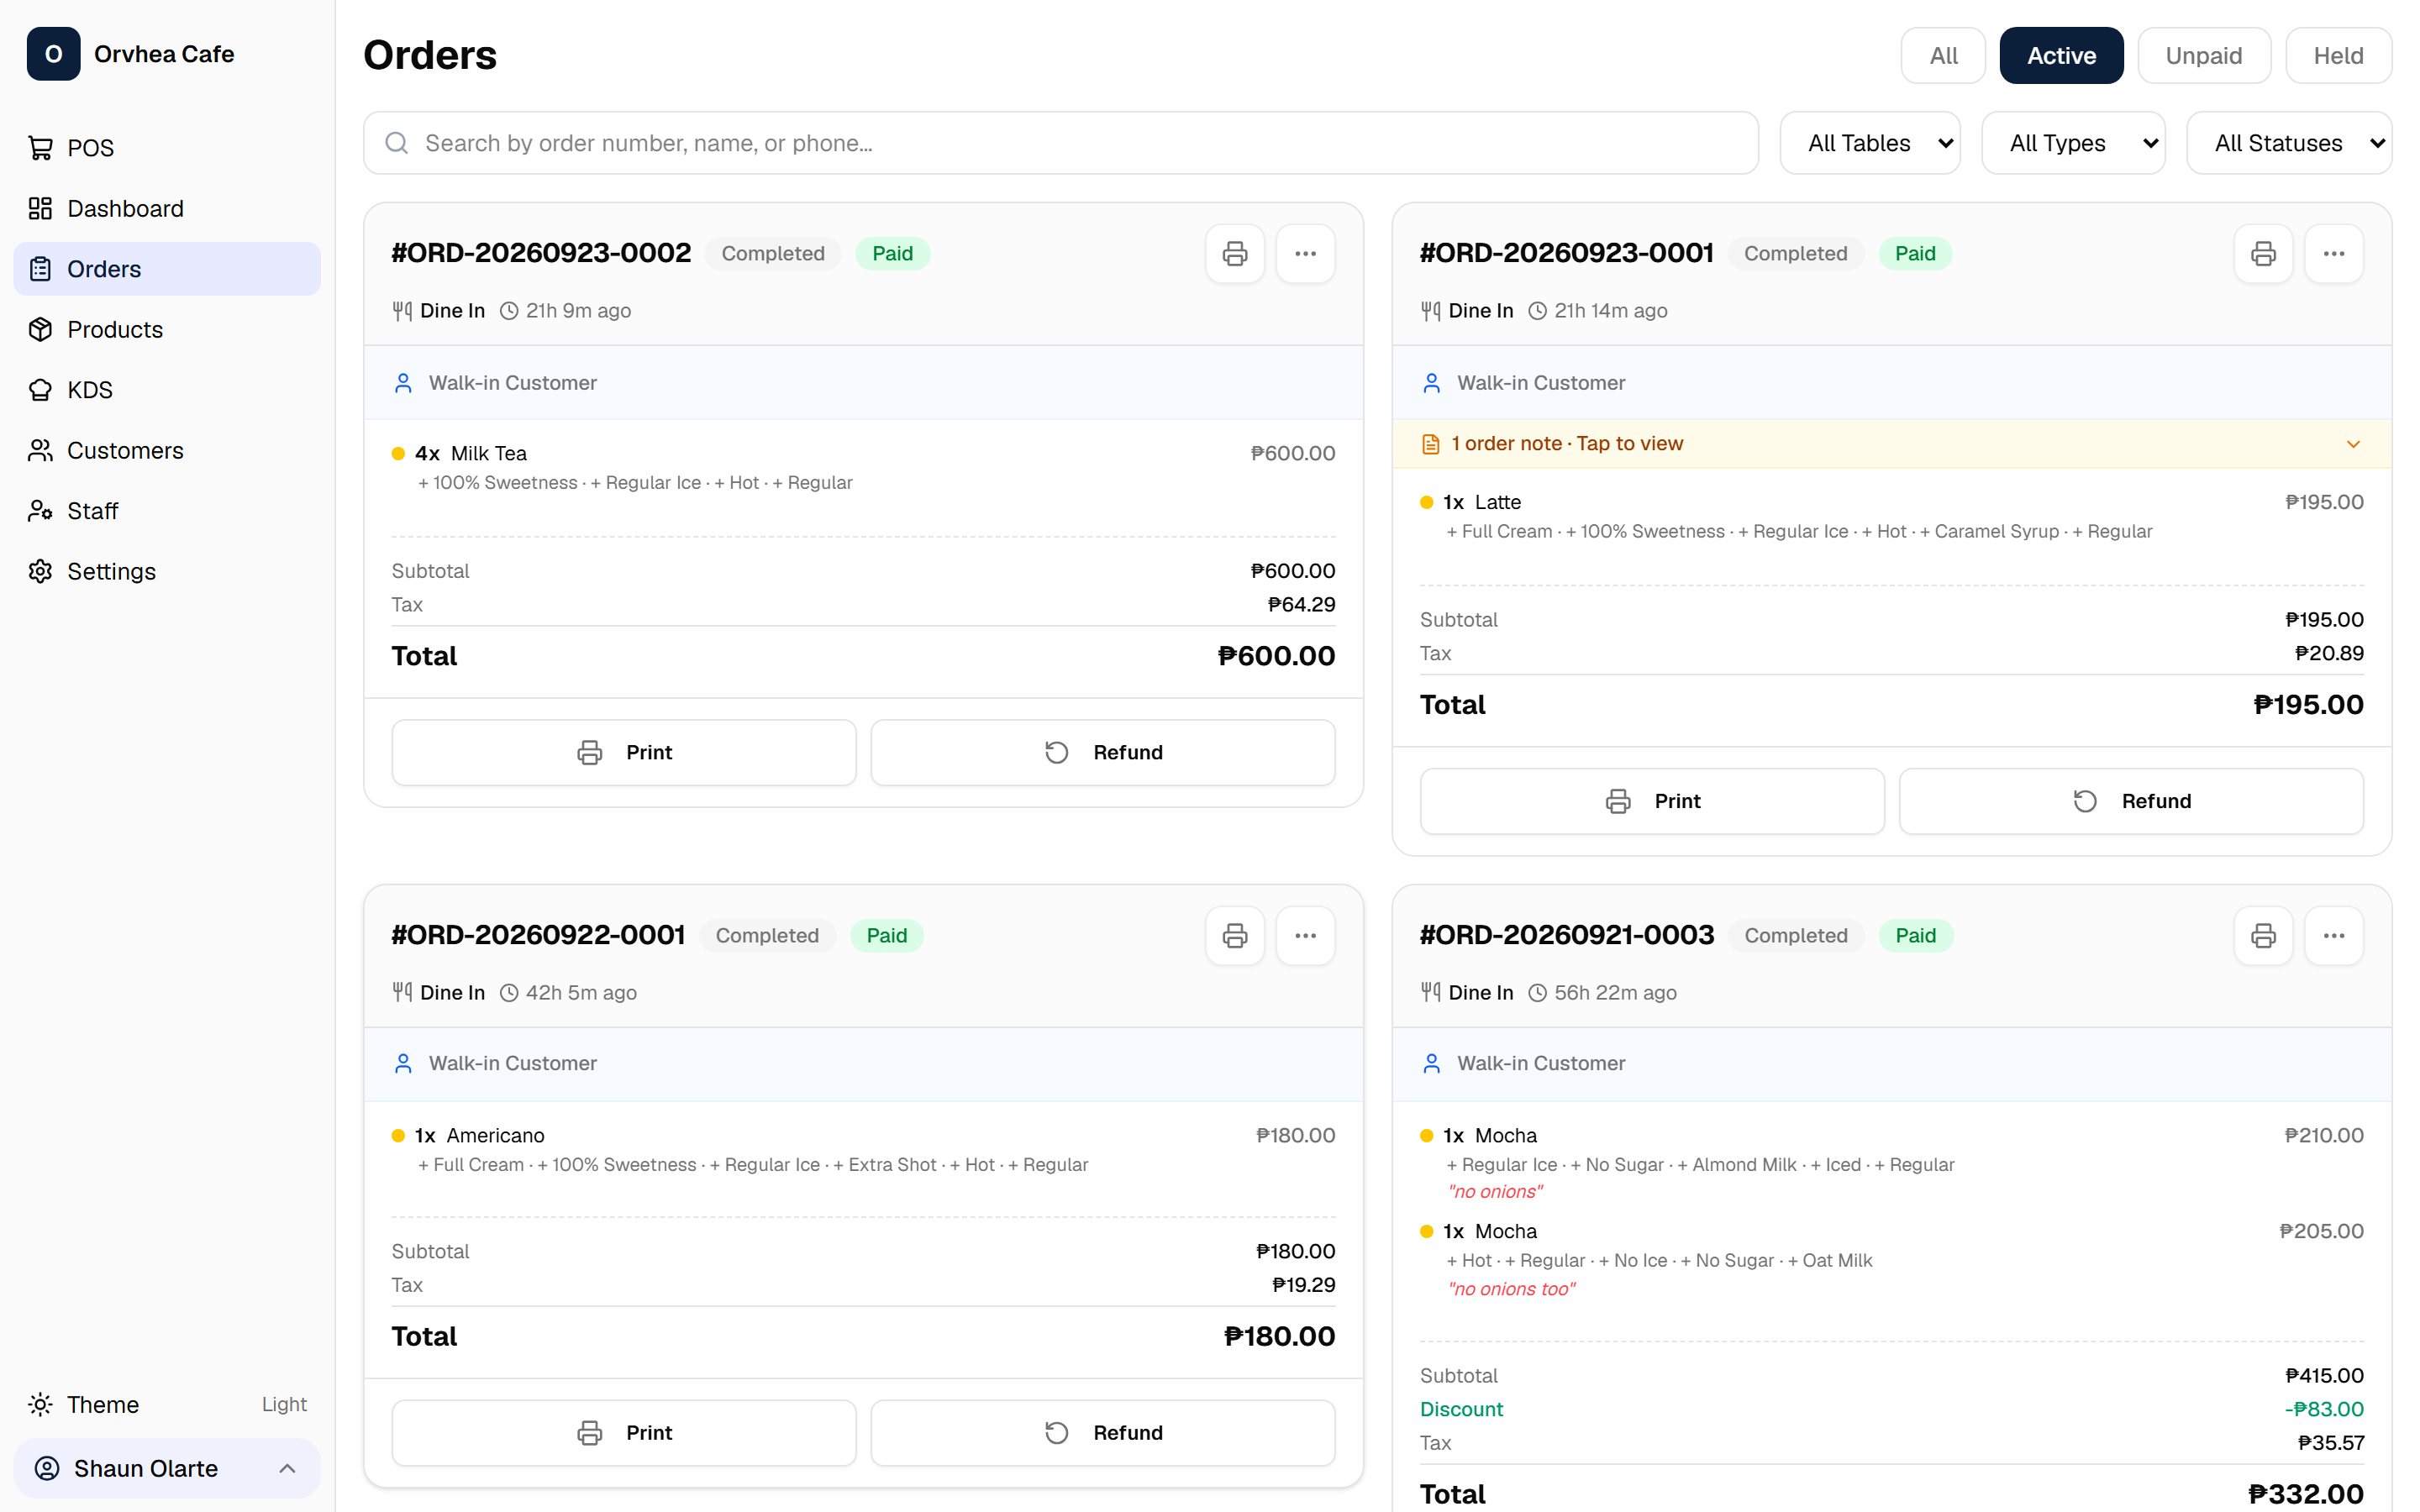Open POS from the sidebar
The height and width of the screenshot is (1512, 2420).
click(167, 148)
